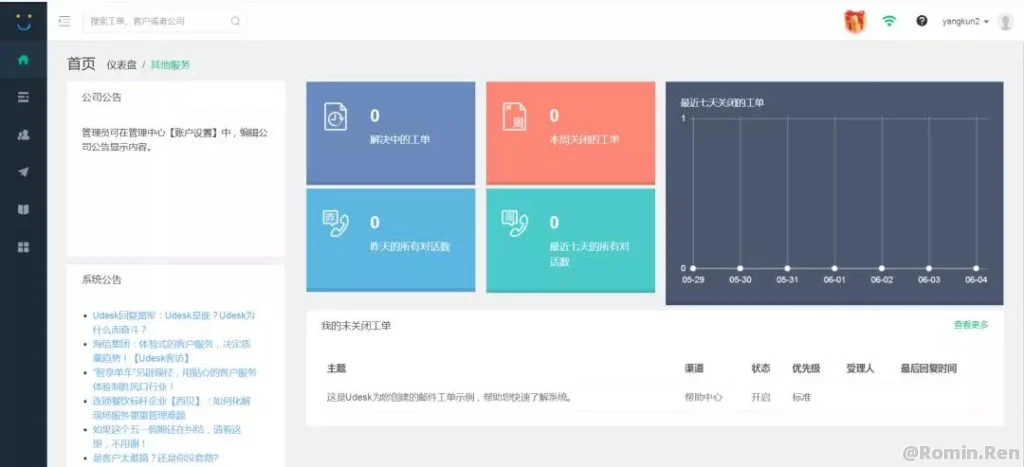Click the 06-04 data point on chart
Image resolution: width=1024 pixels, height=467 pixels.
[x=976, y=268]
